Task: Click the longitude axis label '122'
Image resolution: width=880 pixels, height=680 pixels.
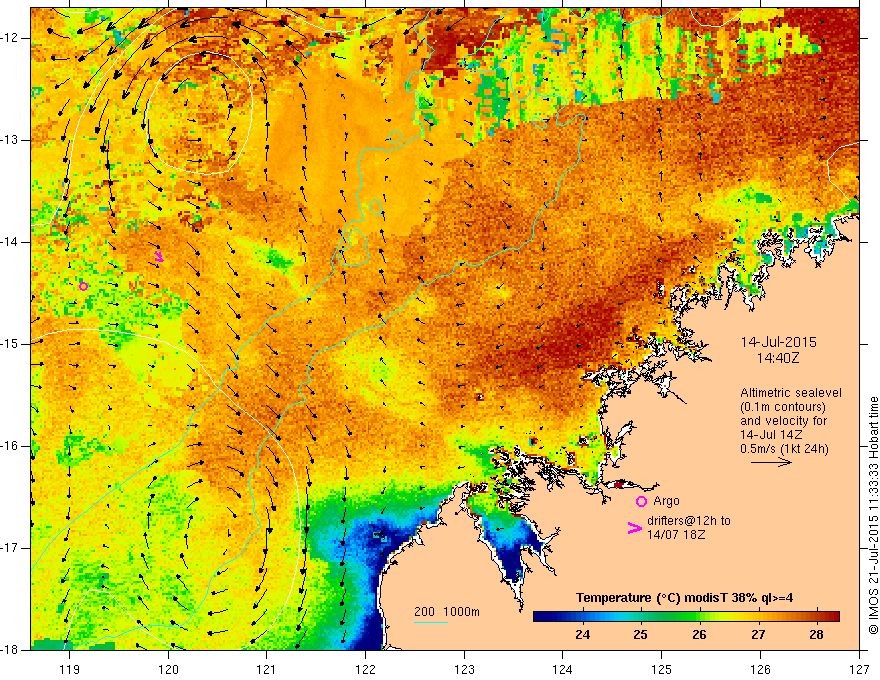Action: point(365,669)
